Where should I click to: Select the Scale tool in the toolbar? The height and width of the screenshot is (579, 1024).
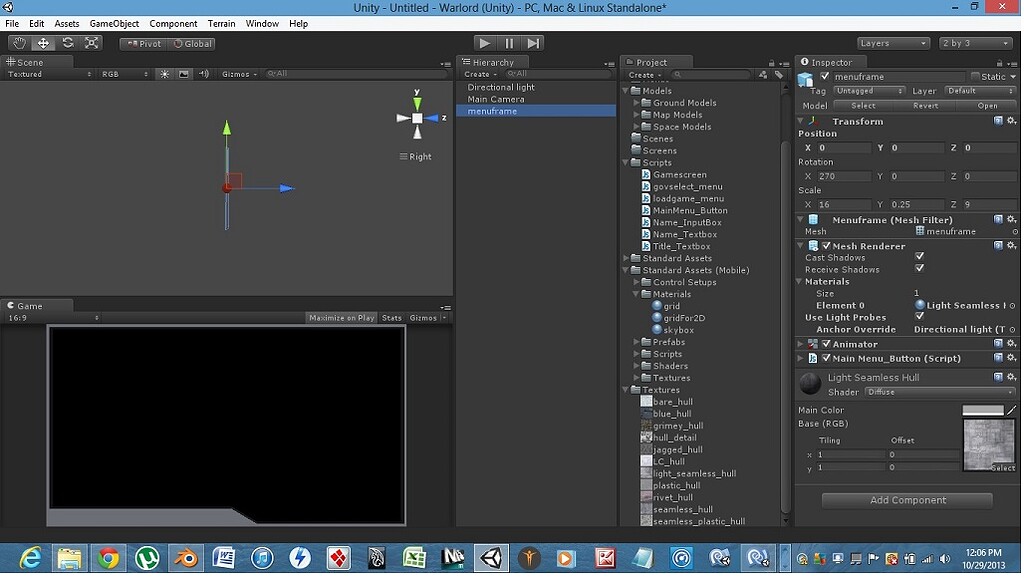(x=92, y=43)
